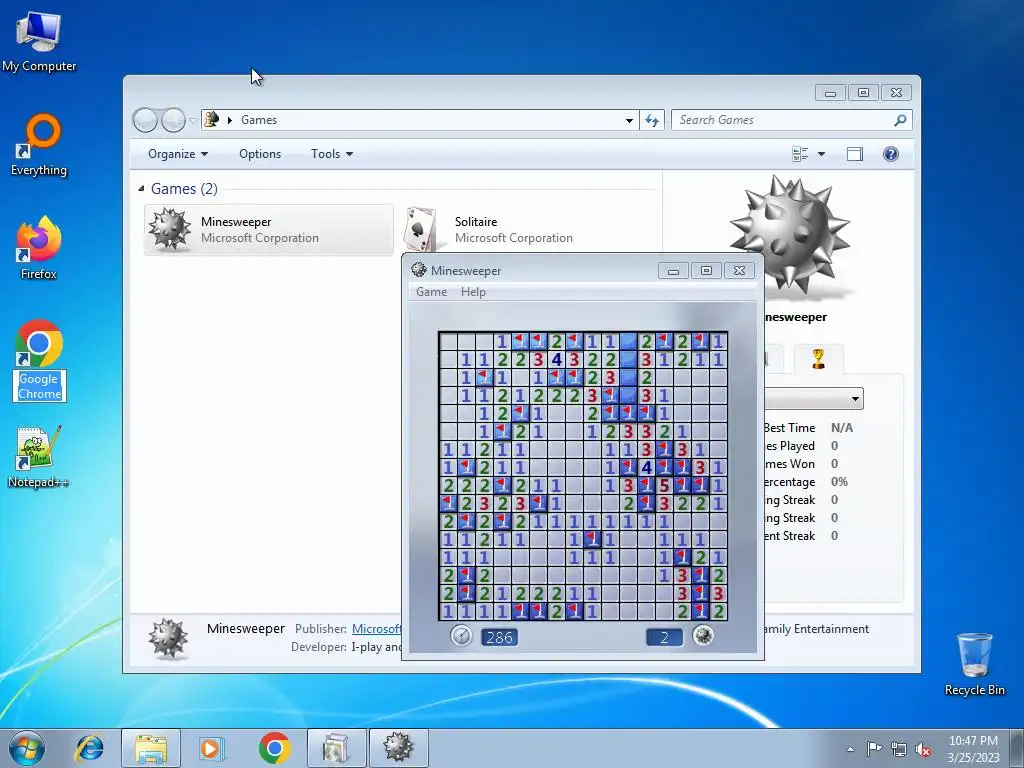Open the statistics difficulty combo box
Viewport: 1024px width, 768px height.
[814, 398]
